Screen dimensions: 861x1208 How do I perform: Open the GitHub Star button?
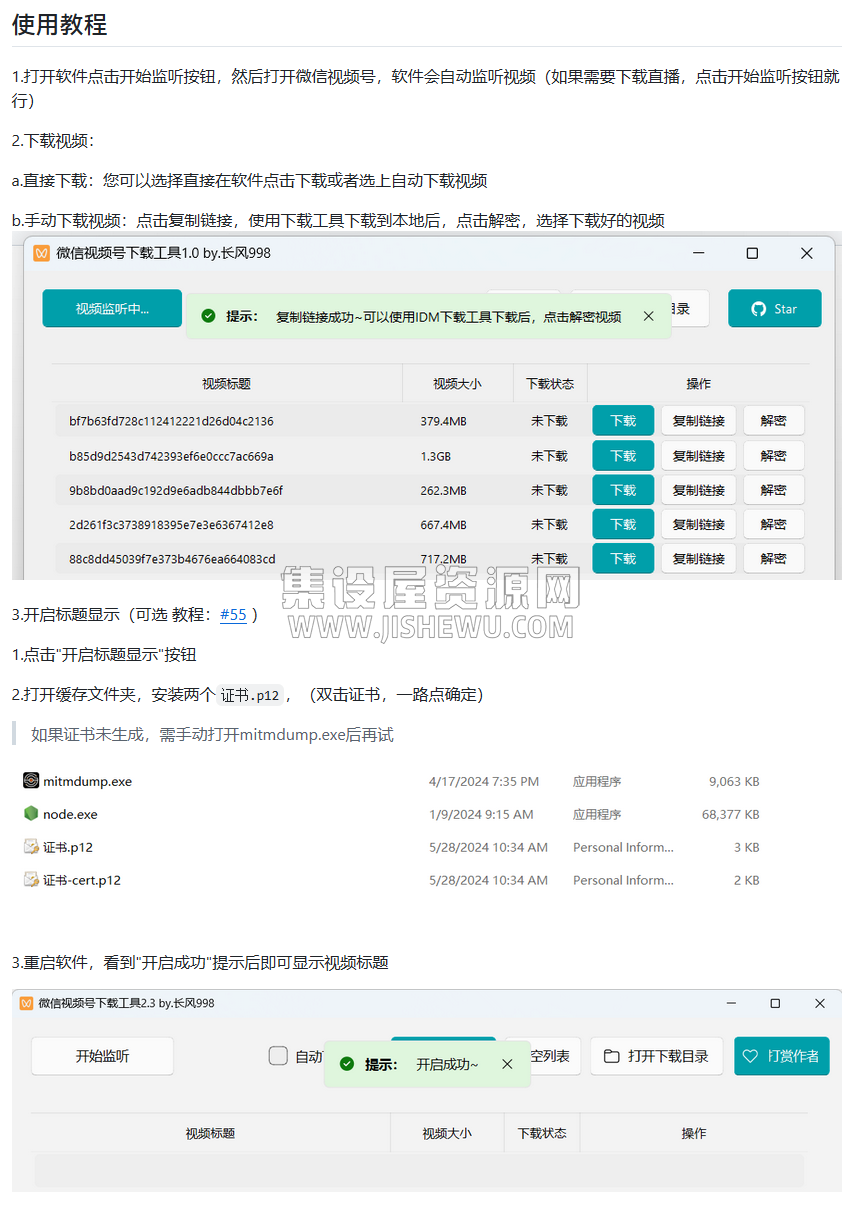point(775,308)
